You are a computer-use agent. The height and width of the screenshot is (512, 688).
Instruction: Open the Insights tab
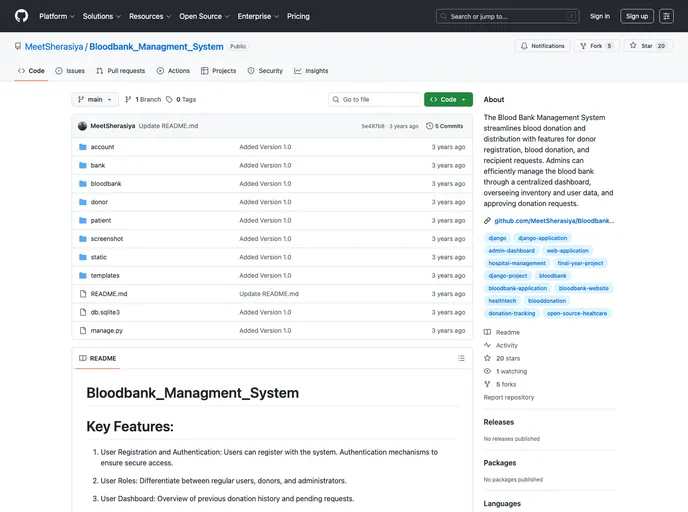(x=311, y=71)
